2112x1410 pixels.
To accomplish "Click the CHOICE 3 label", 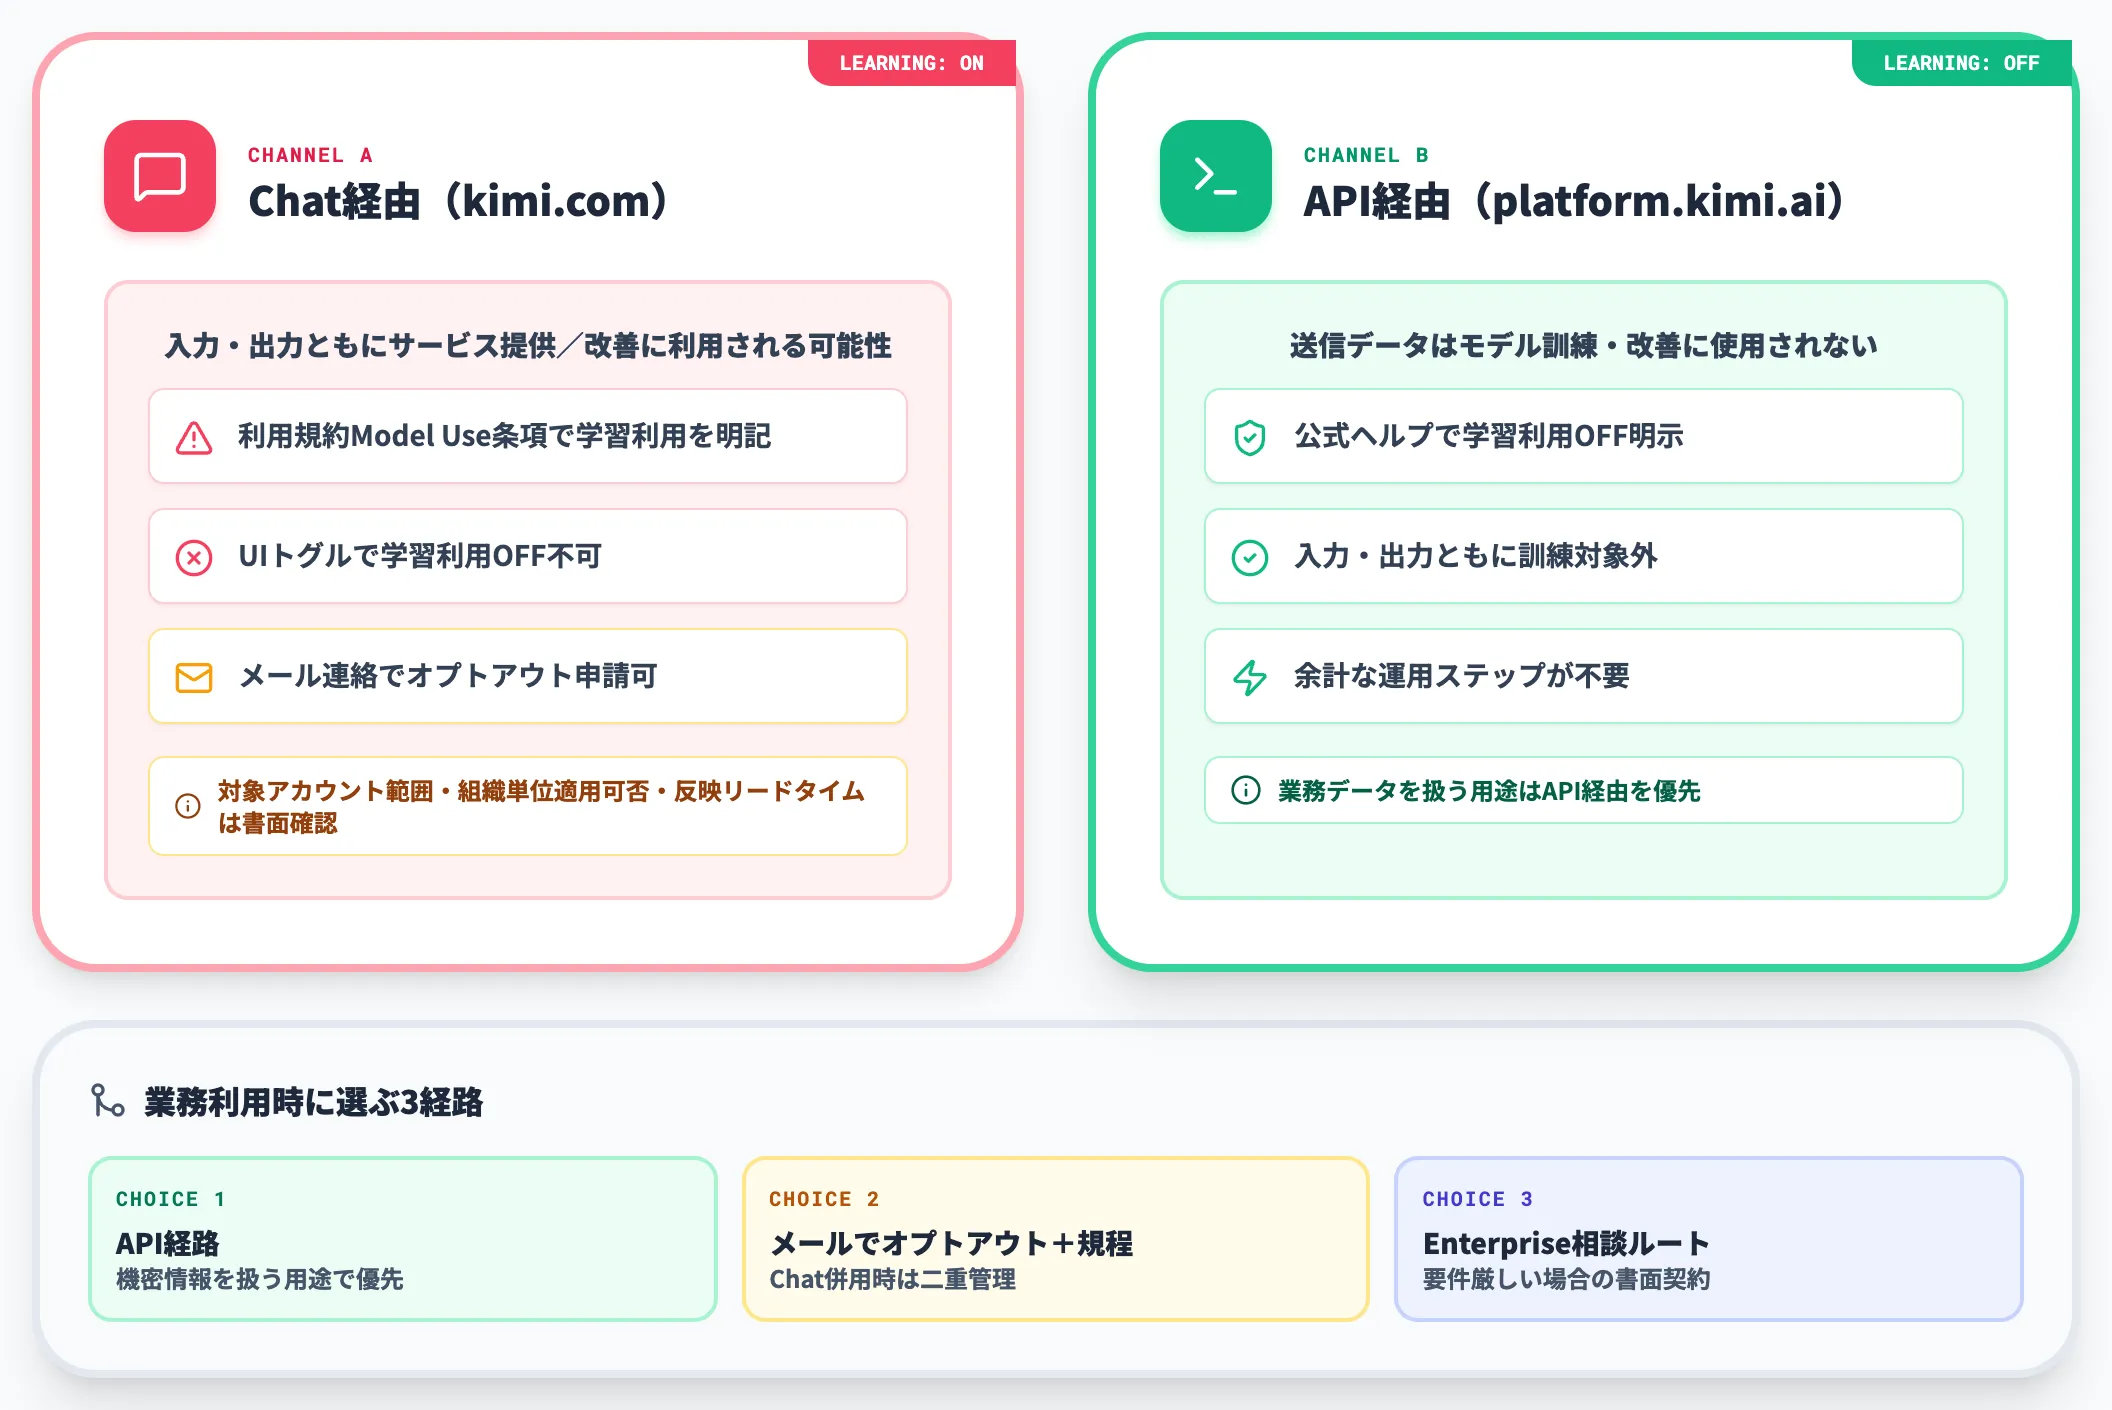I will pyautogui.click(x=1478, y=1198).
